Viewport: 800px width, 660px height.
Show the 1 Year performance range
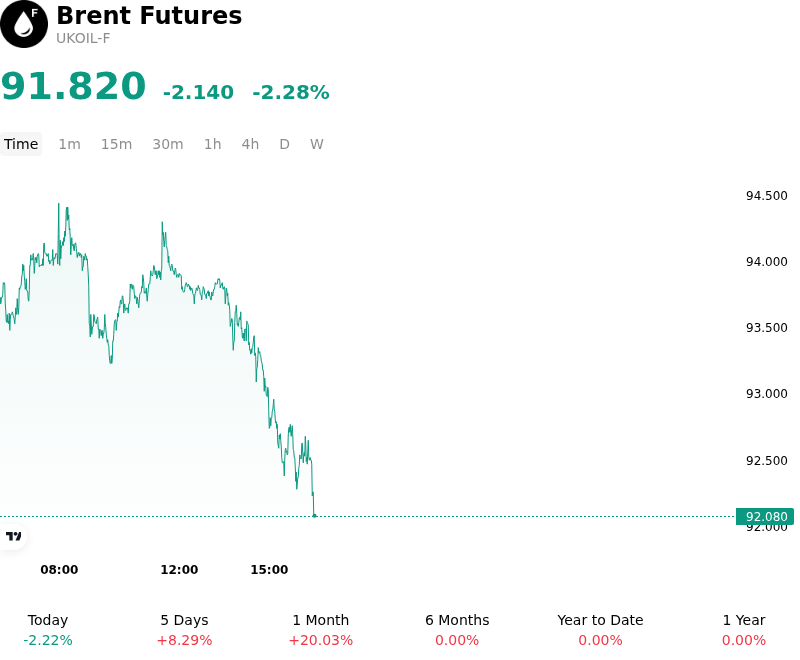click(x=744, y=630)
